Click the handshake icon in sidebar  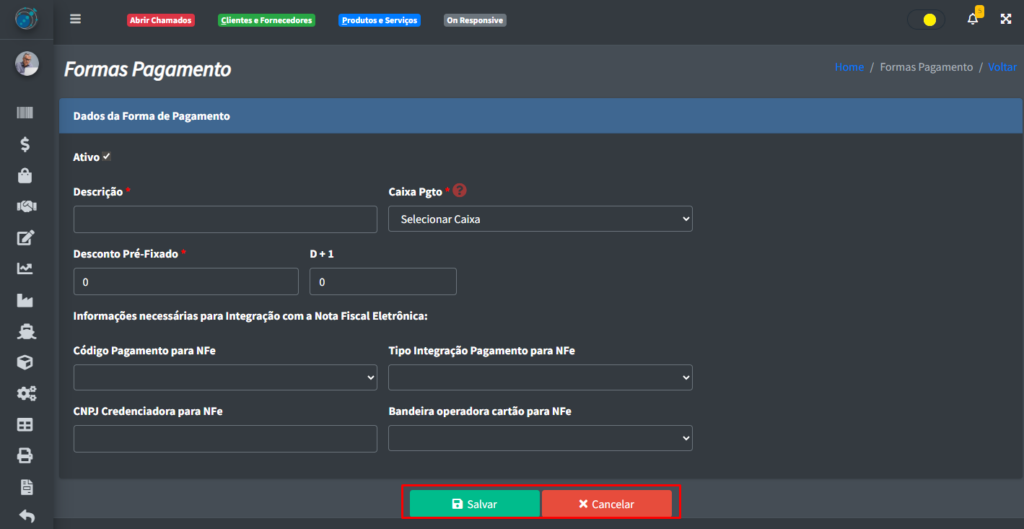26,206
